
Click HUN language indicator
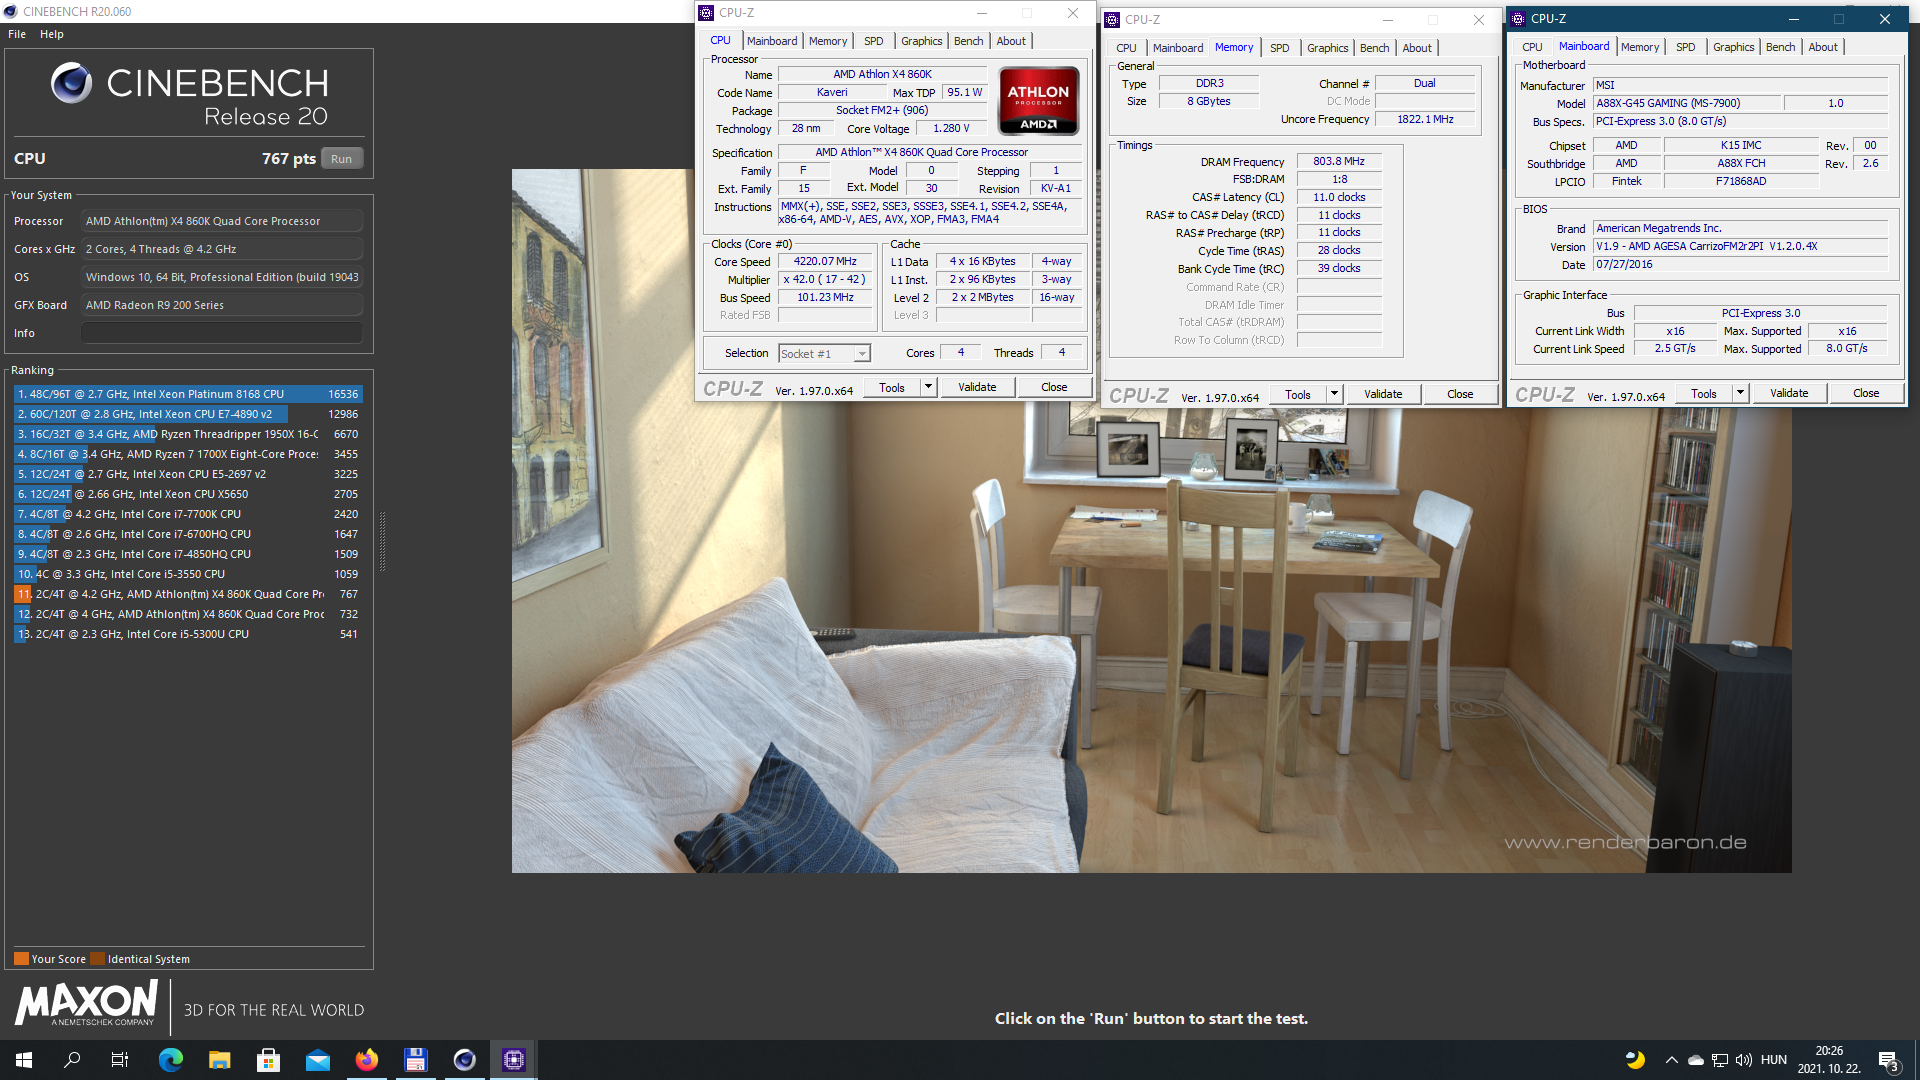(1774, 1060)
